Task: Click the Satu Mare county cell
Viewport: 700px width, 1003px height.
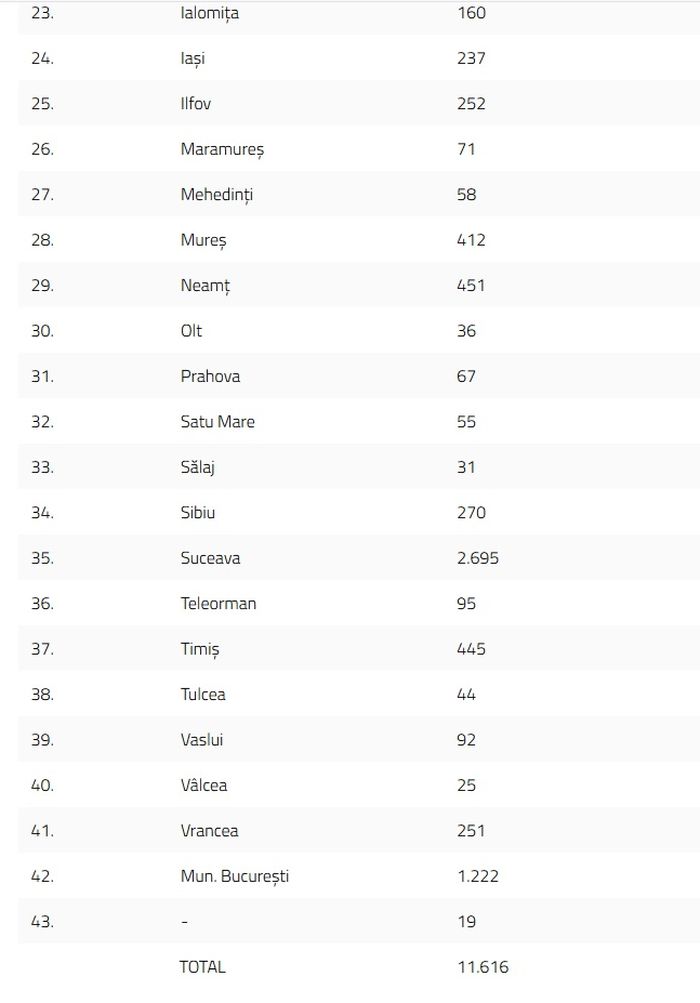Action: [218, 422]
